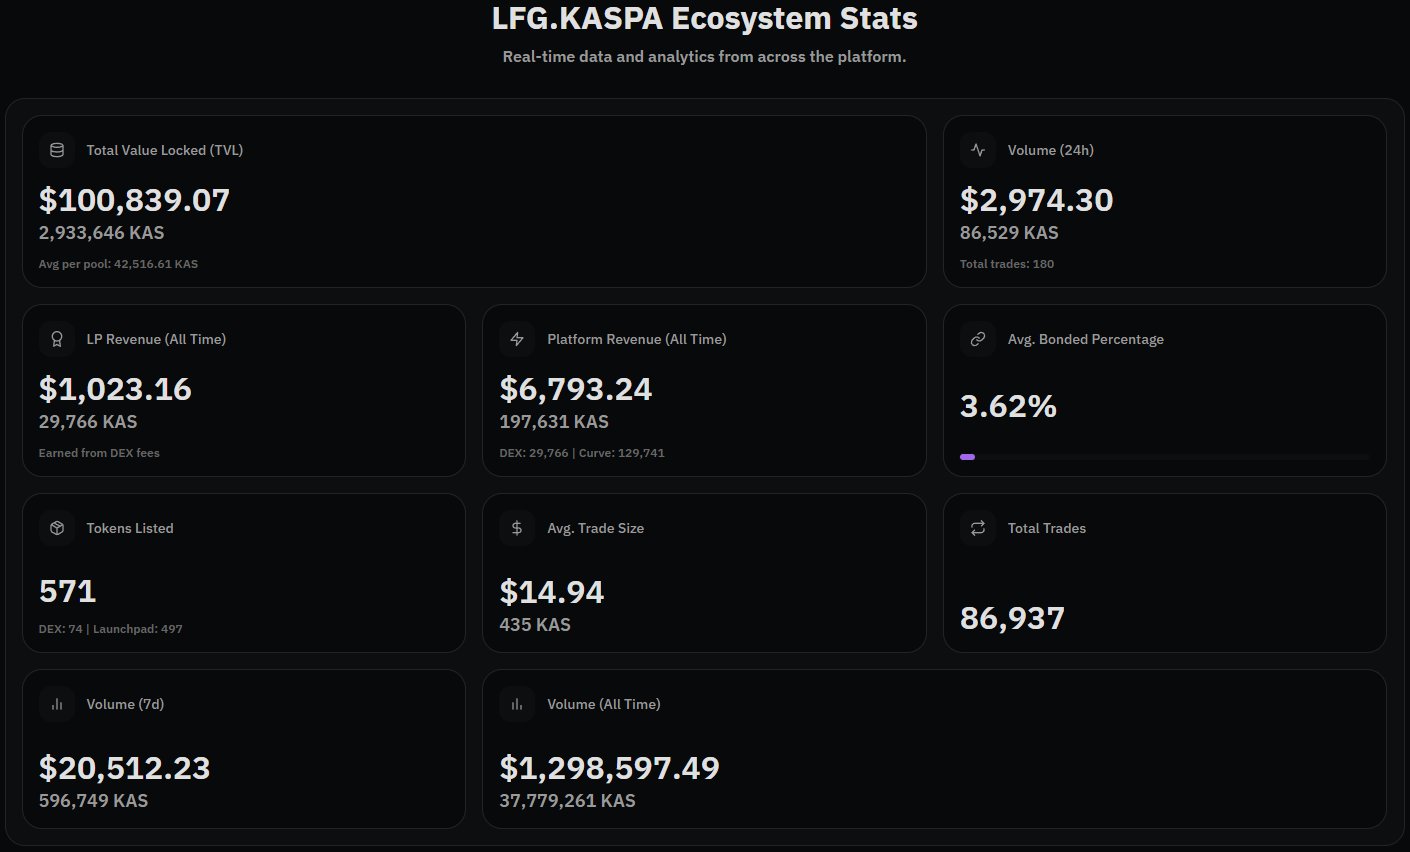Click the lightning bolt icon for Platform Revenue
This screenshot has width=1410, height=852.
point(517,339)
